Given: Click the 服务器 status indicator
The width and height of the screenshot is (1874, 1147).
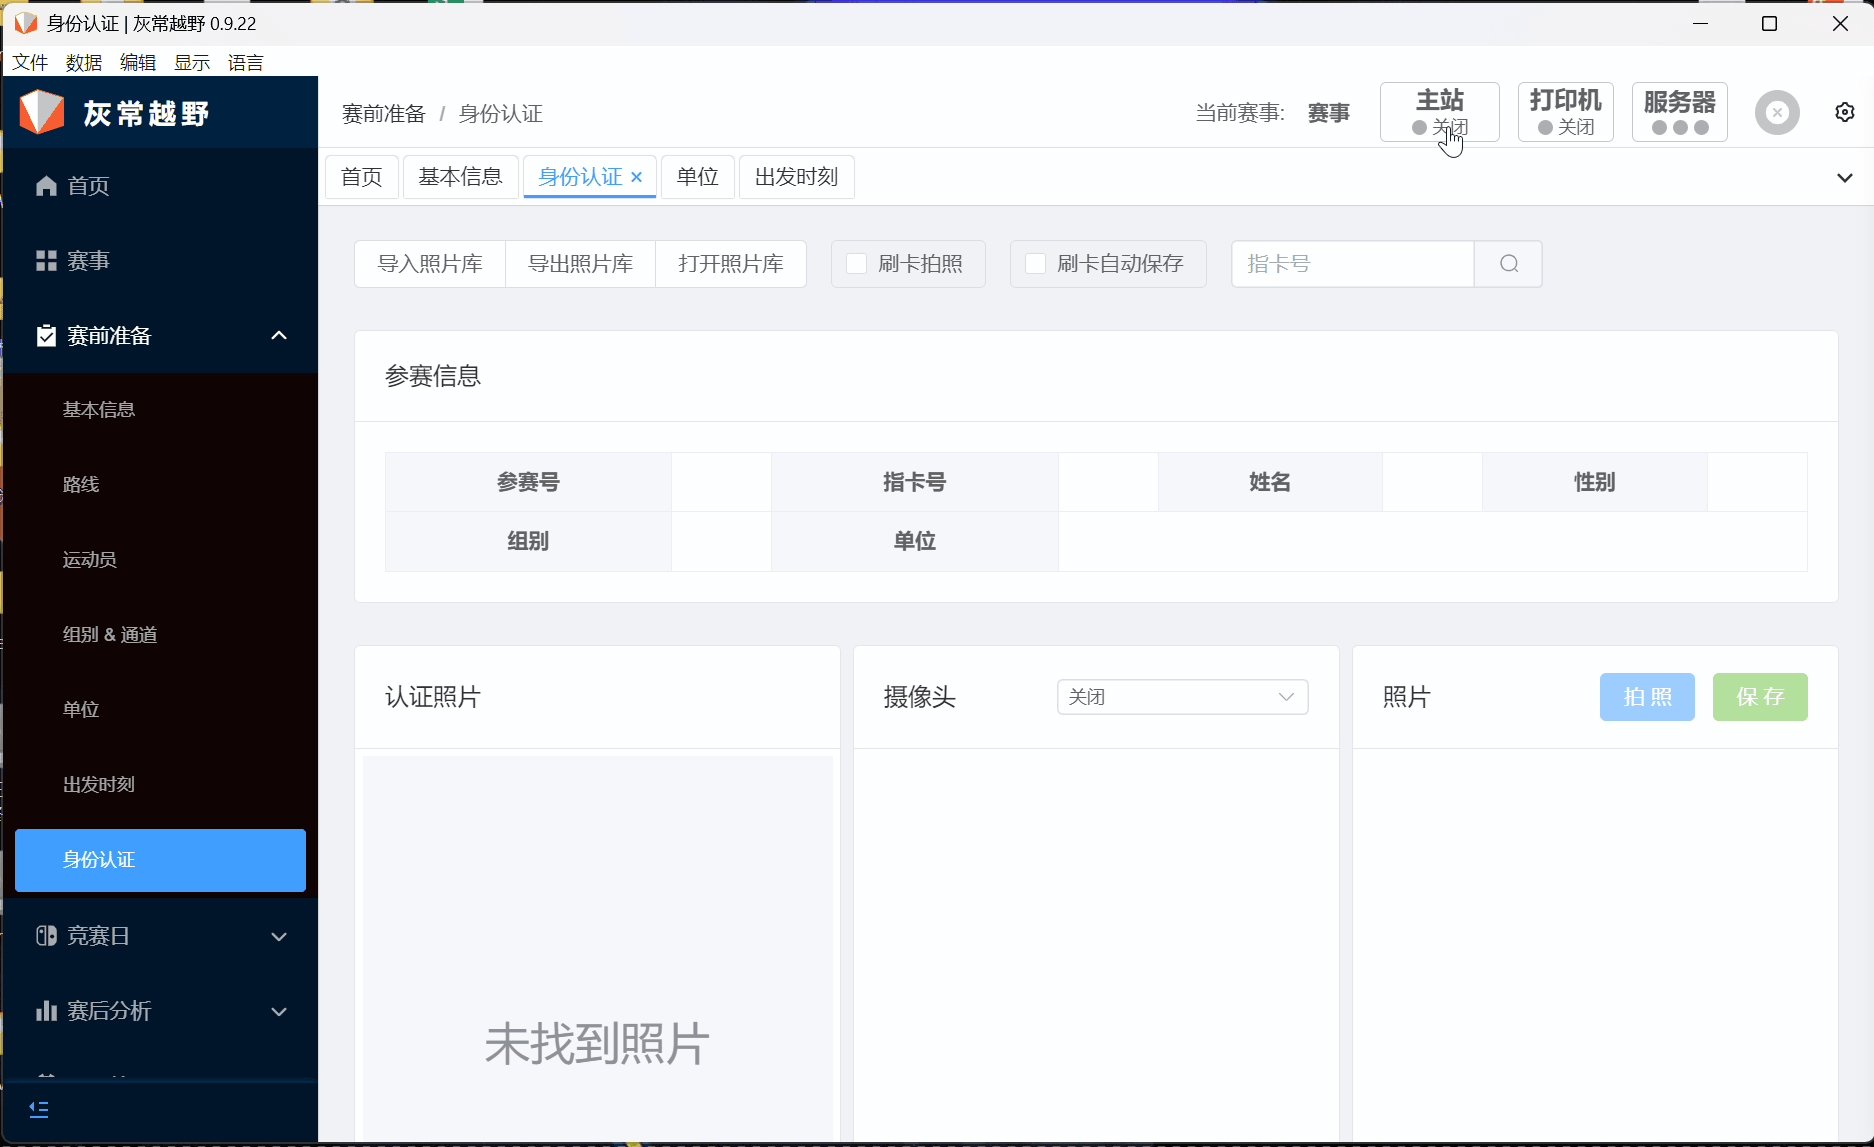Looking at the screenshot, I should point(1679,112).
